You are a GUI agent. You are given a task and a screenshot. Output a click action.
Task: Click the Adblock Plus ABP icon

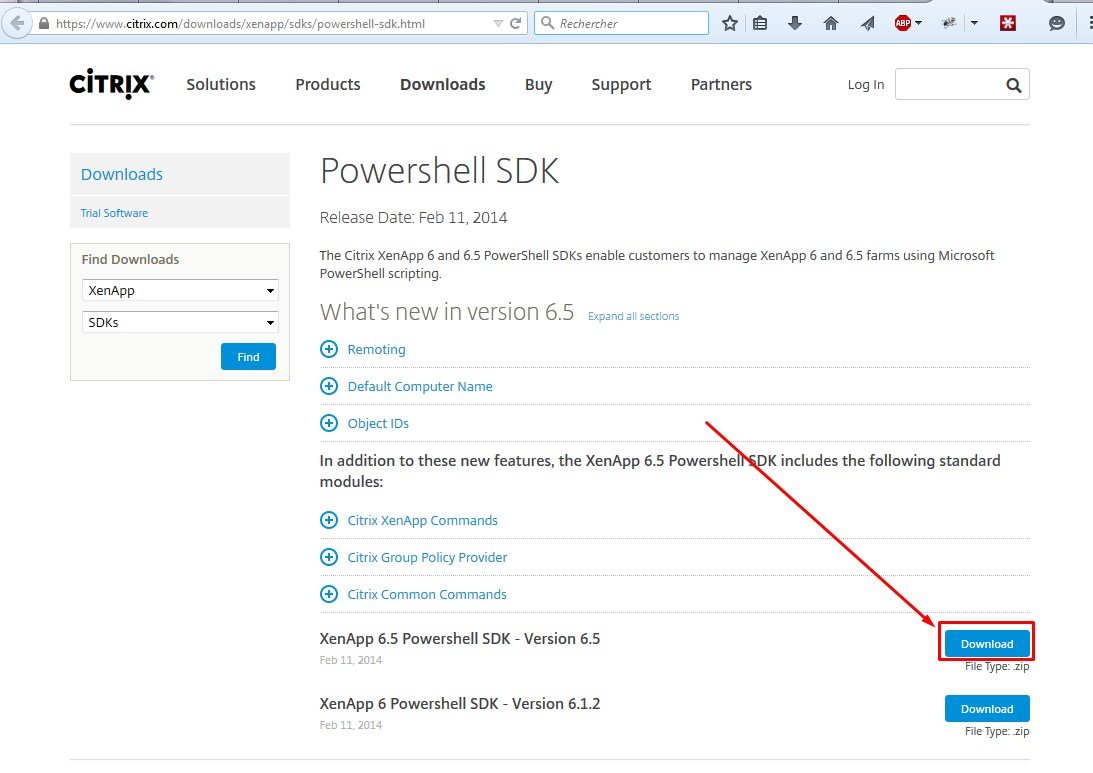click(903, 23)
